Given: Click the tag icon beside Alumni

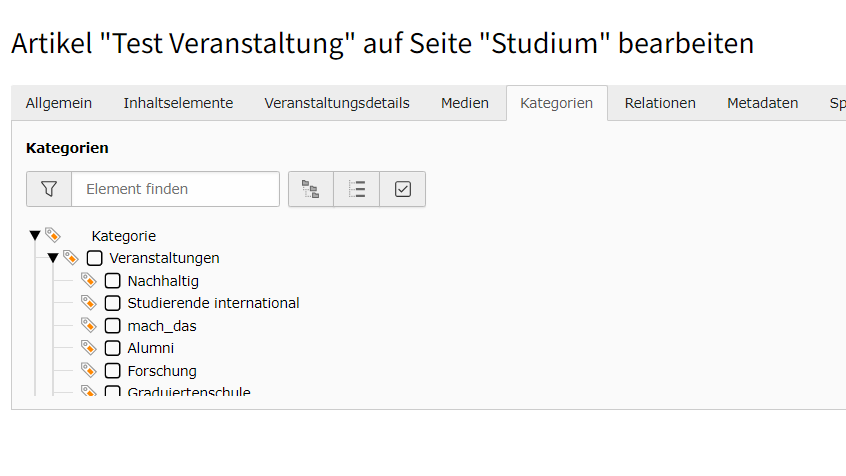Looking at the screenshot, I should click(88, 348).
